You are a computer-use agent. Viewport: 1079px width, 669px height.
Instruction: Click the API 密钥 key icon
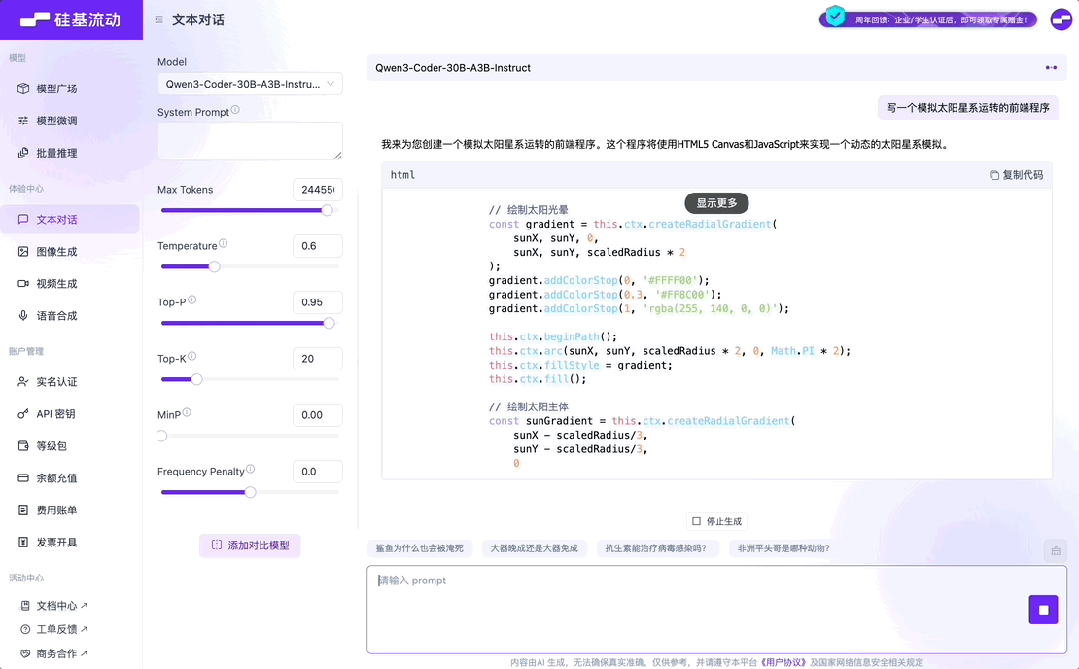click(23, 414)
